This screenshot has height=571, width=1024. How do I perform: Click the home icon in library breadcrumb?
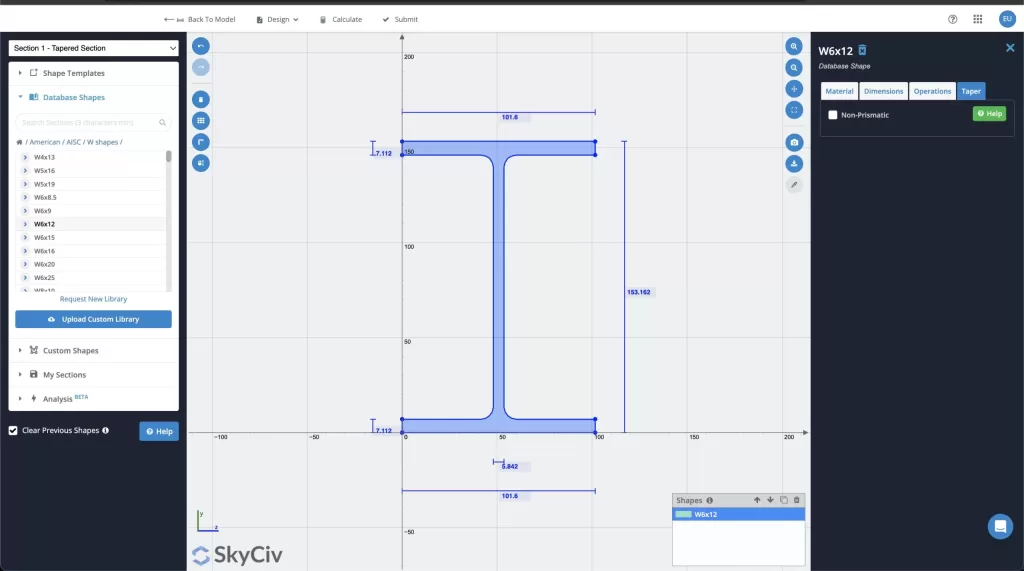coord(19,142)
